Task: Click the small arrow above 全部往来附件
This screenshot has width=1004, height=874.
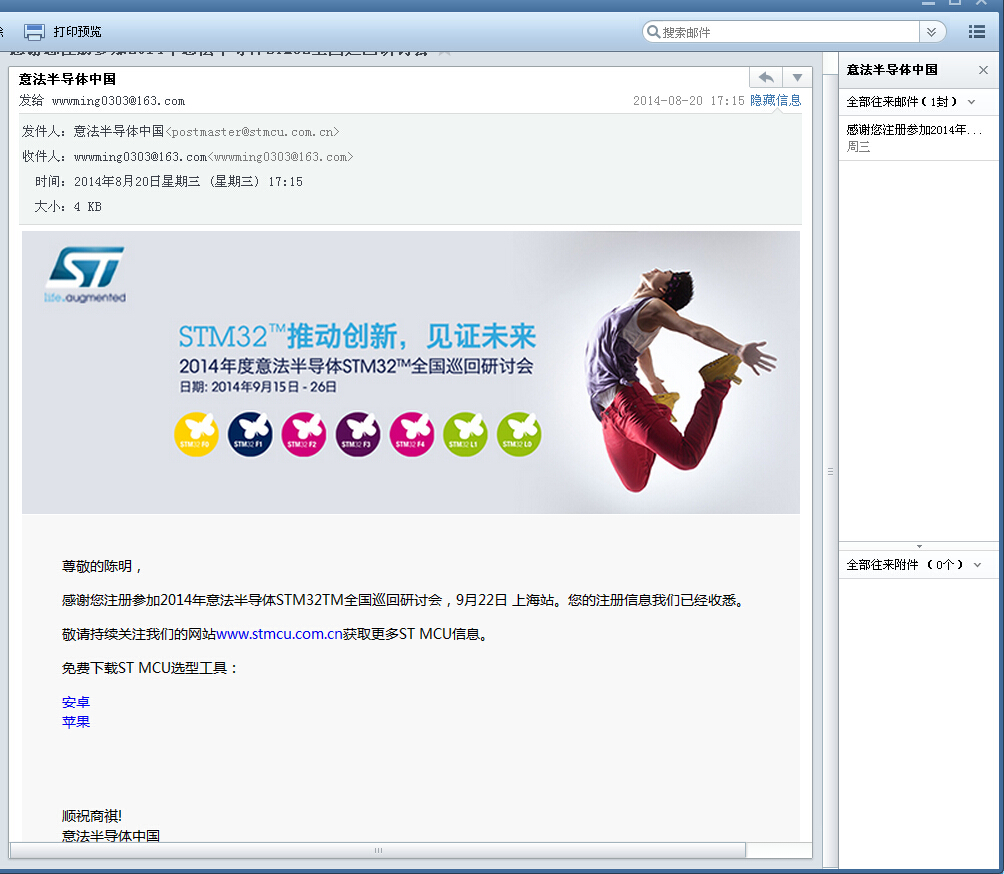Action: [919, 546]
